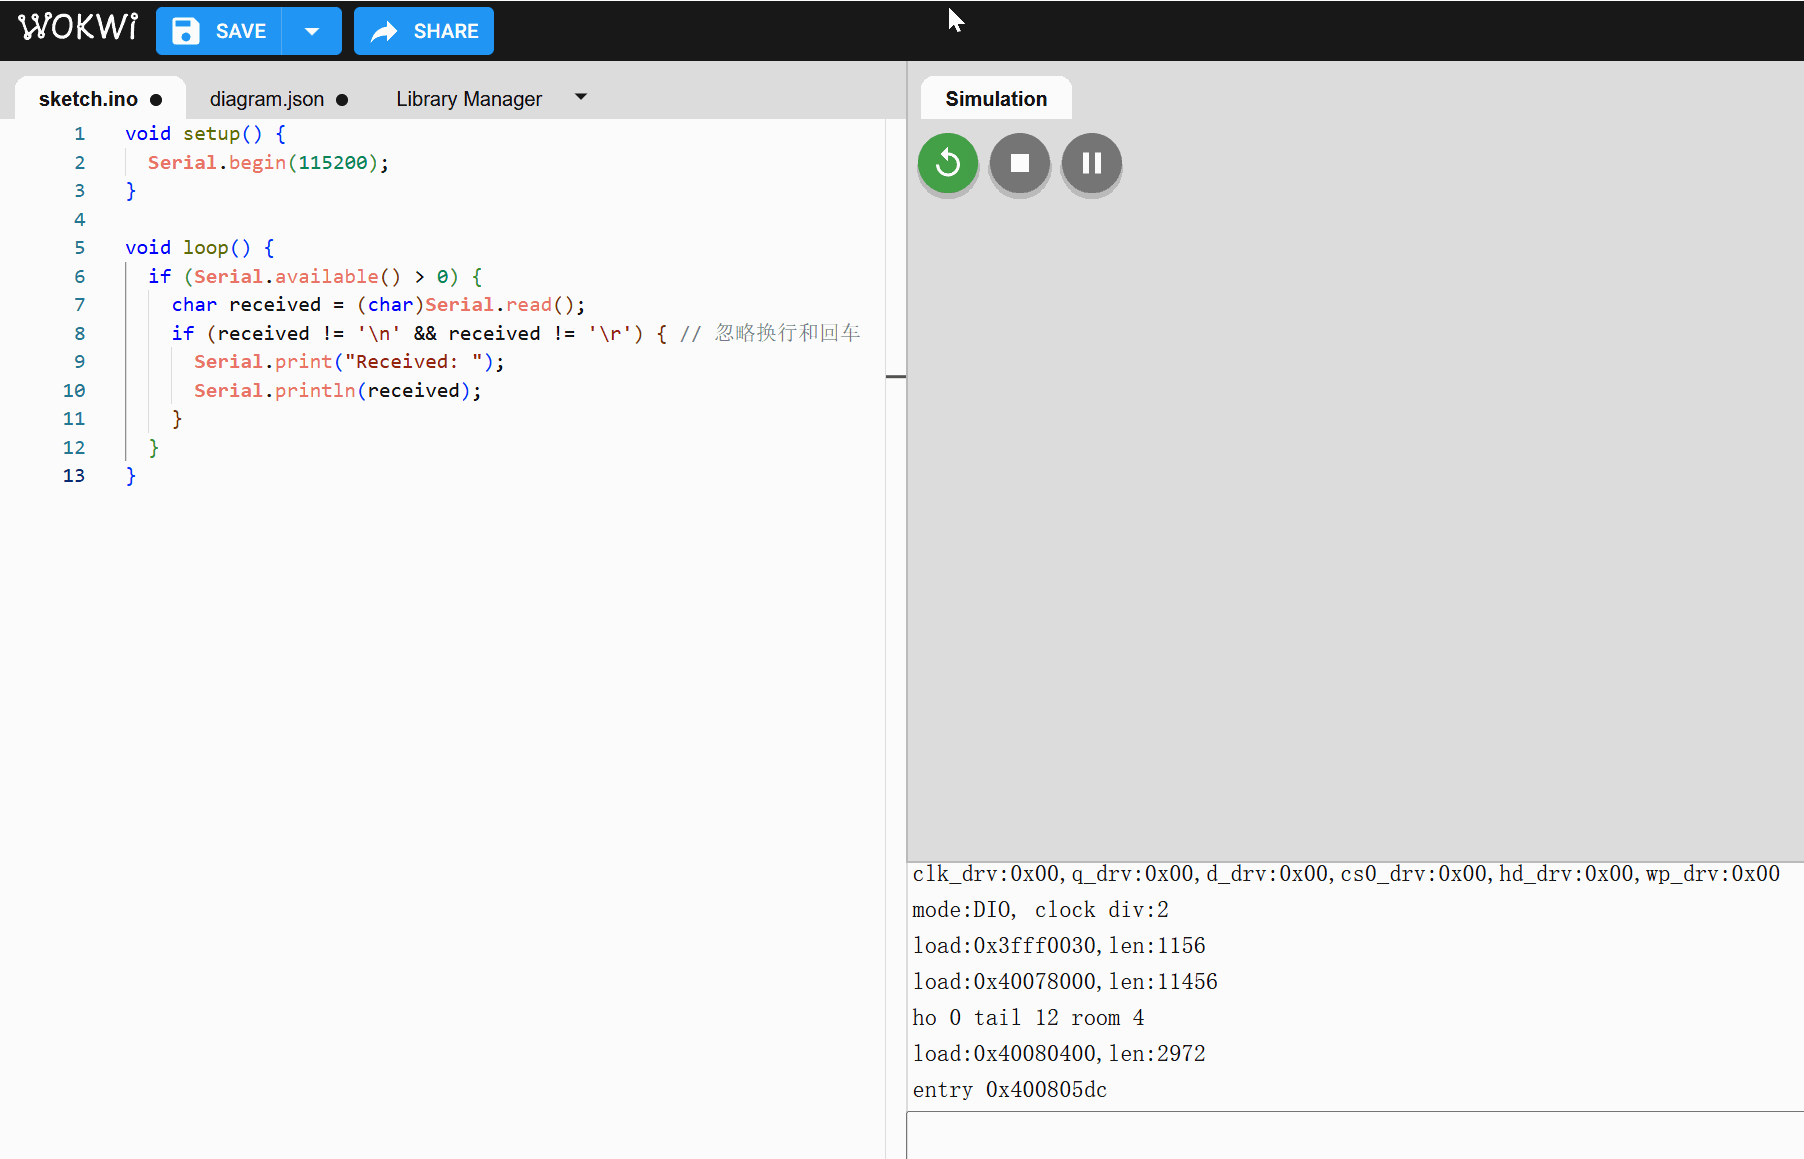The image size is (1804, 1159).
Task: Open the SAVE options dropdown arrow
Action: click(312, 31)
